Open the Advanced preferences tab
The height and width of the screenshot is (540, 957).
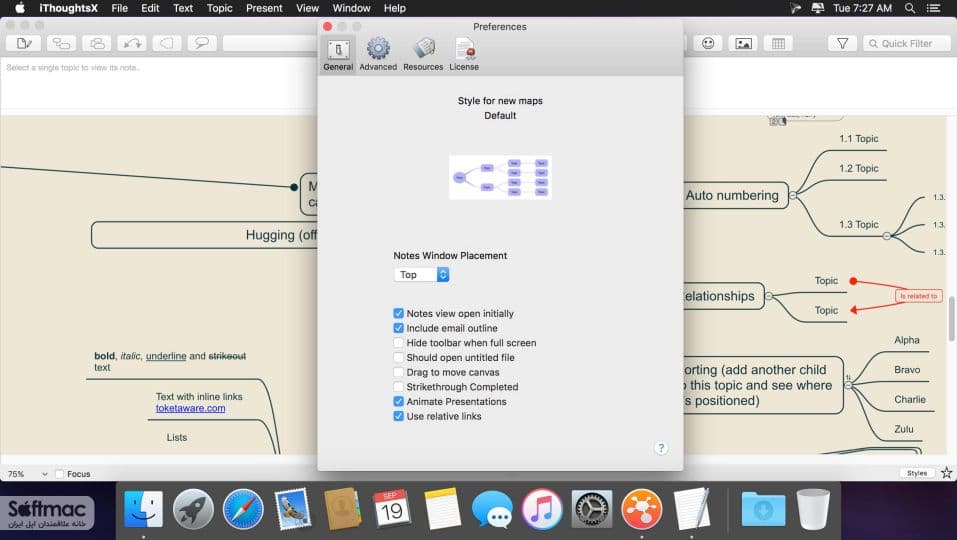point(378,55)
